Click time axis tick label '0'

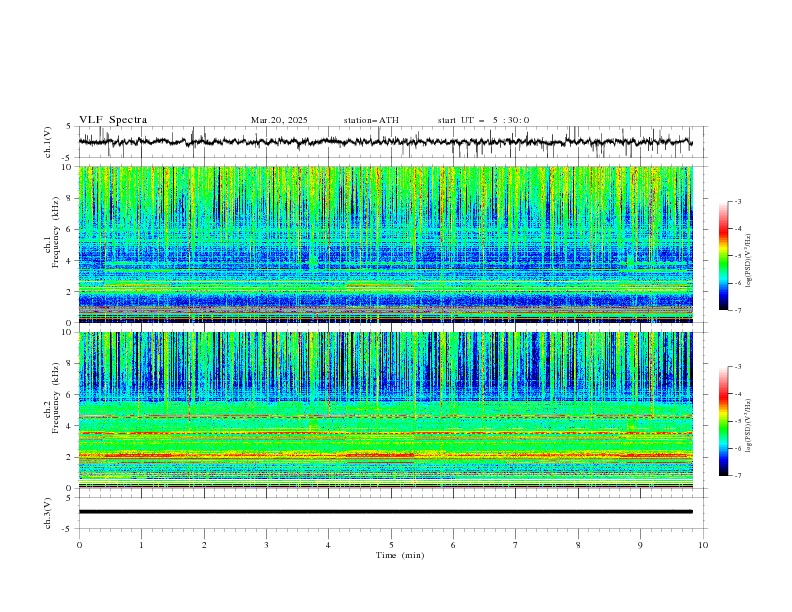coord(79,545)
